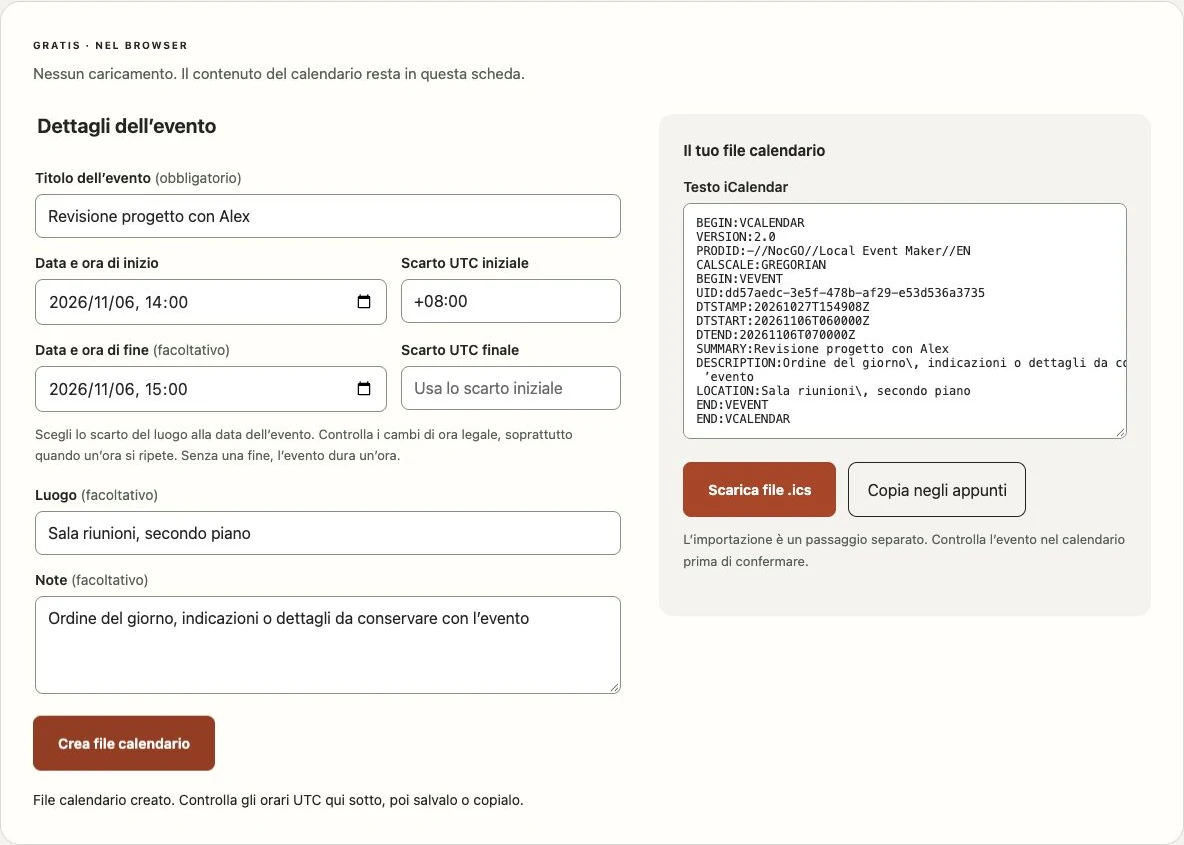Click the Dettagli dell'evento heading
Image resolution: width=1184 pixels, height=845 pixels.
click(x=127, y=126)
